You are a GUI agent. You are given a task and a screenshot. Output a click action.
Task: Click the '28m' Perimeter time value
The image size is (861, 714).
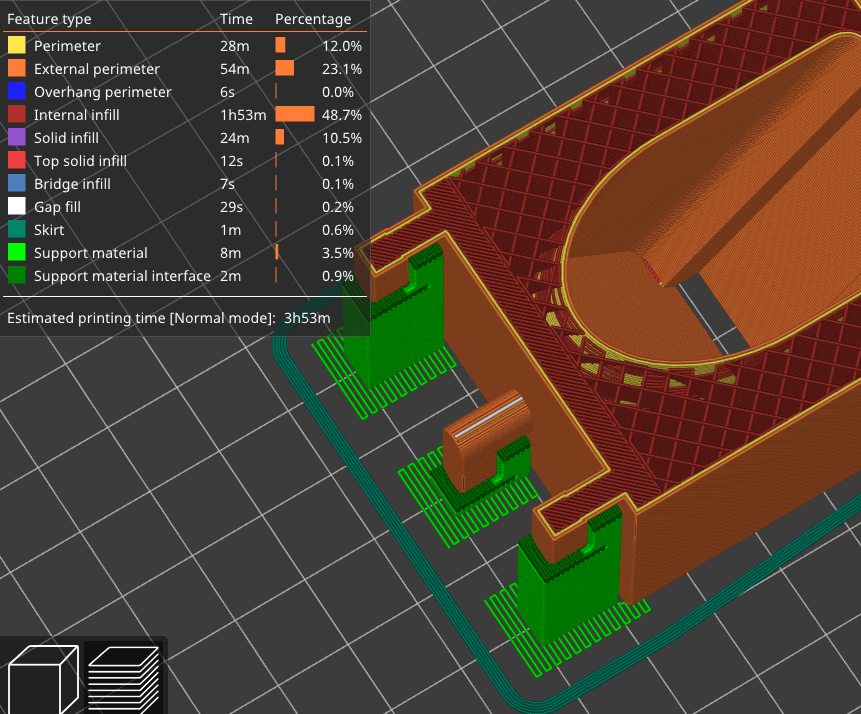pyautogui.click(x=234, y=46)
